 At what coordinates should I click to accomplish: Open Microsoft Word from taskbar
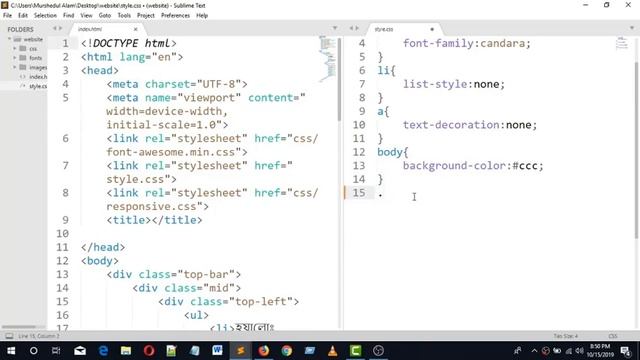point(217,351)
